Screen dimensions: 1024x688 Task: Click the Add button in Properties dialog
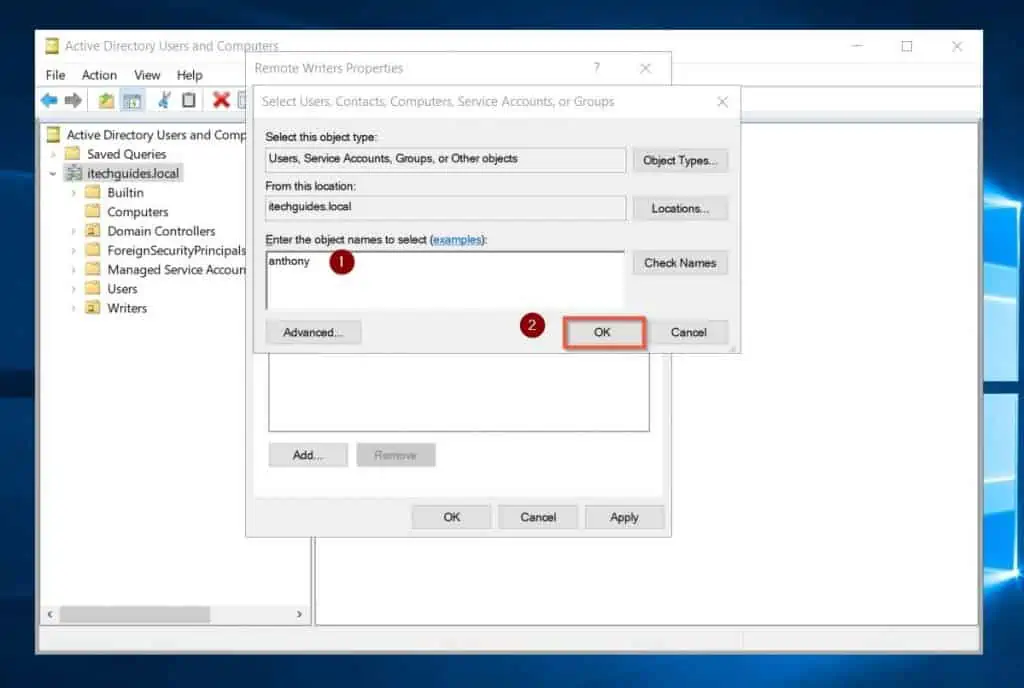(308, 455)
